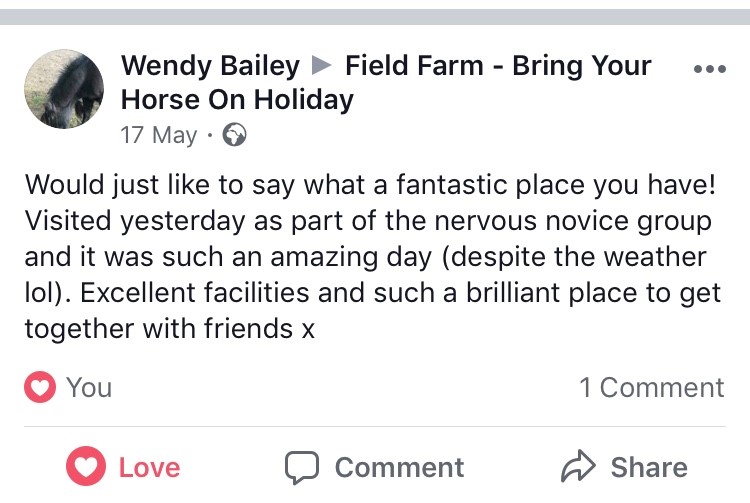
Task: Tap the red heart Love button icon
Action: click(86, 466)
